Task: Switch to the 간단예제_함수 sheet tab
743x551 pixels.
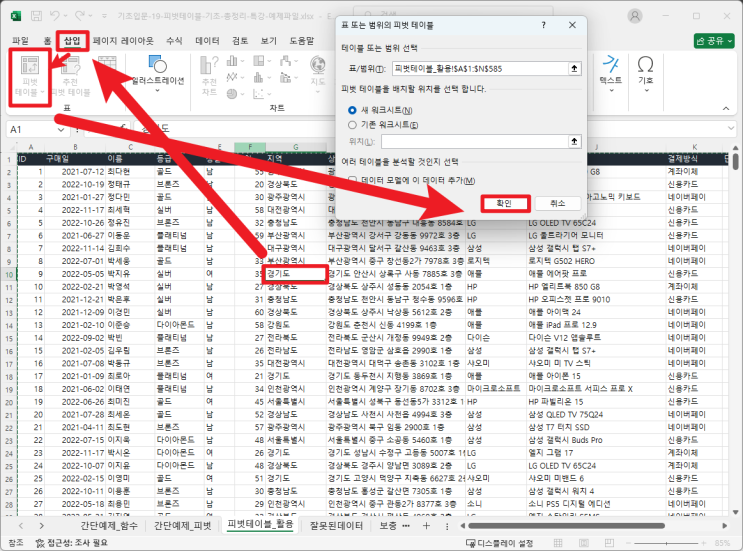Action: point(109,525)
